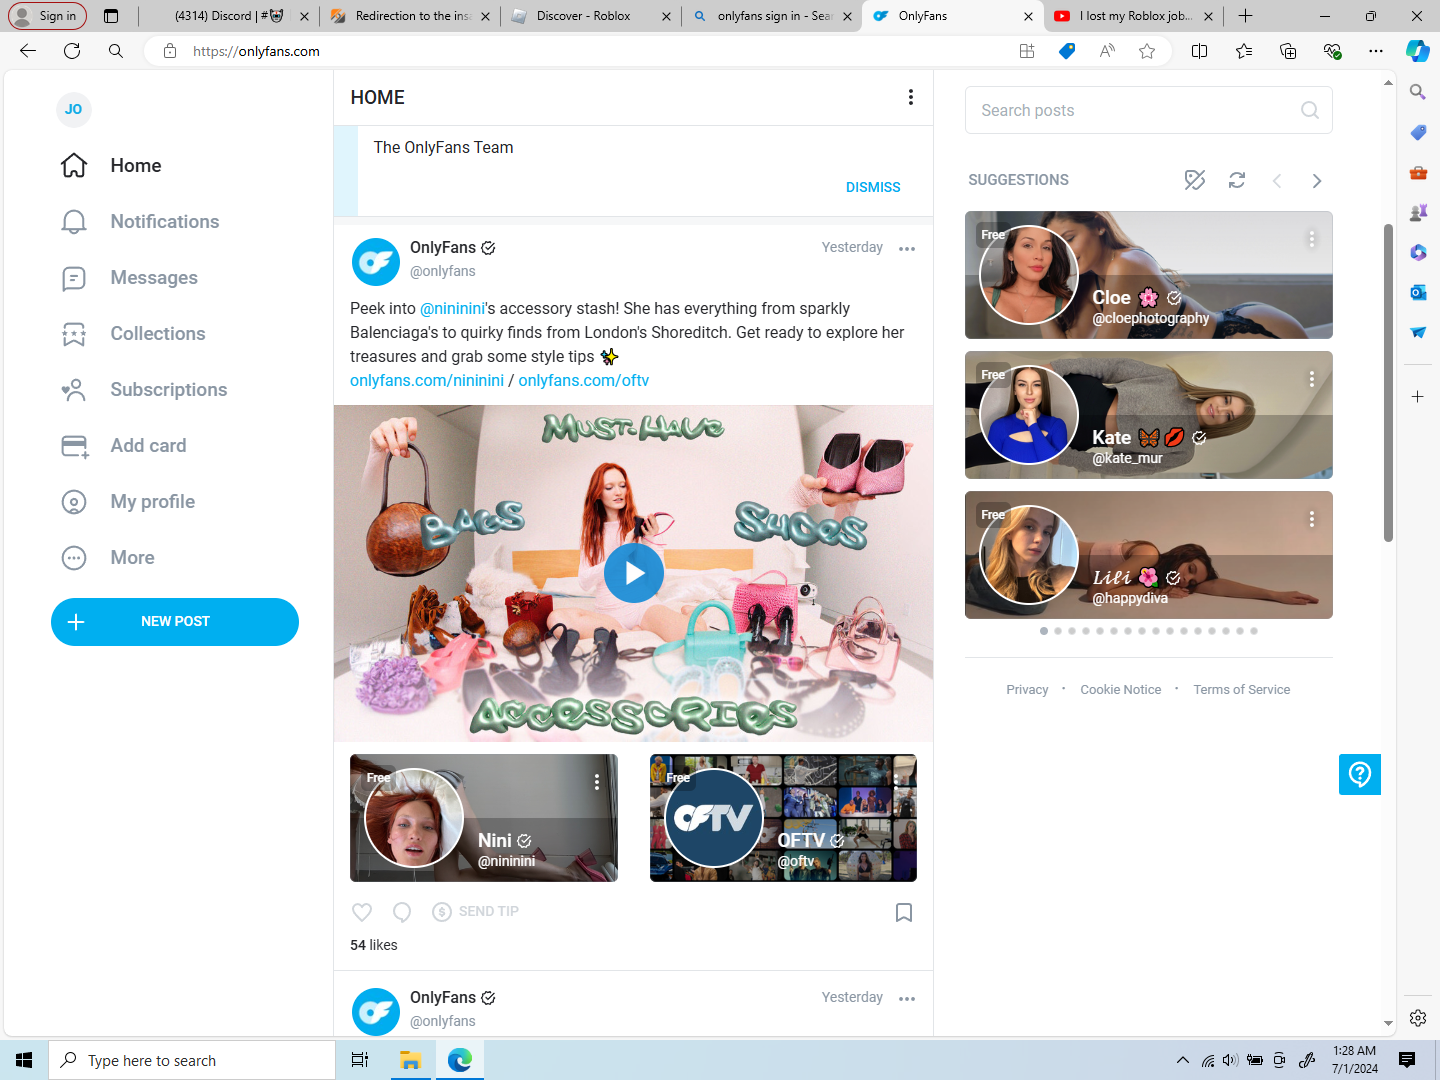Open the Cookie Notice footer link

point(1121,690)
